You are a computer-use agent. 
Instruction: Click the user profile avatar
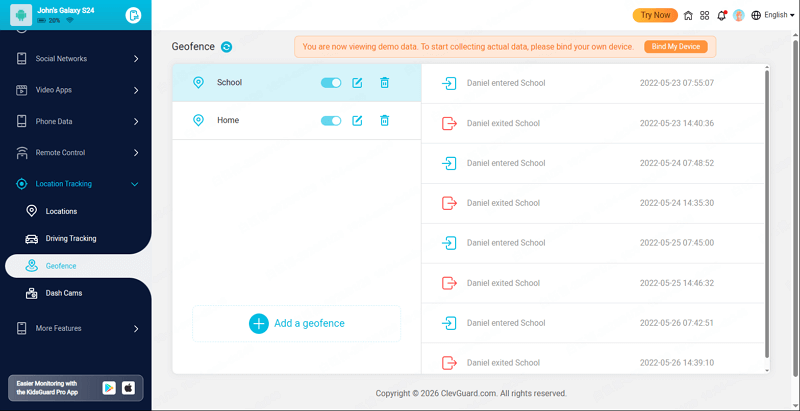pyautogui.click(x=738, y=15)
